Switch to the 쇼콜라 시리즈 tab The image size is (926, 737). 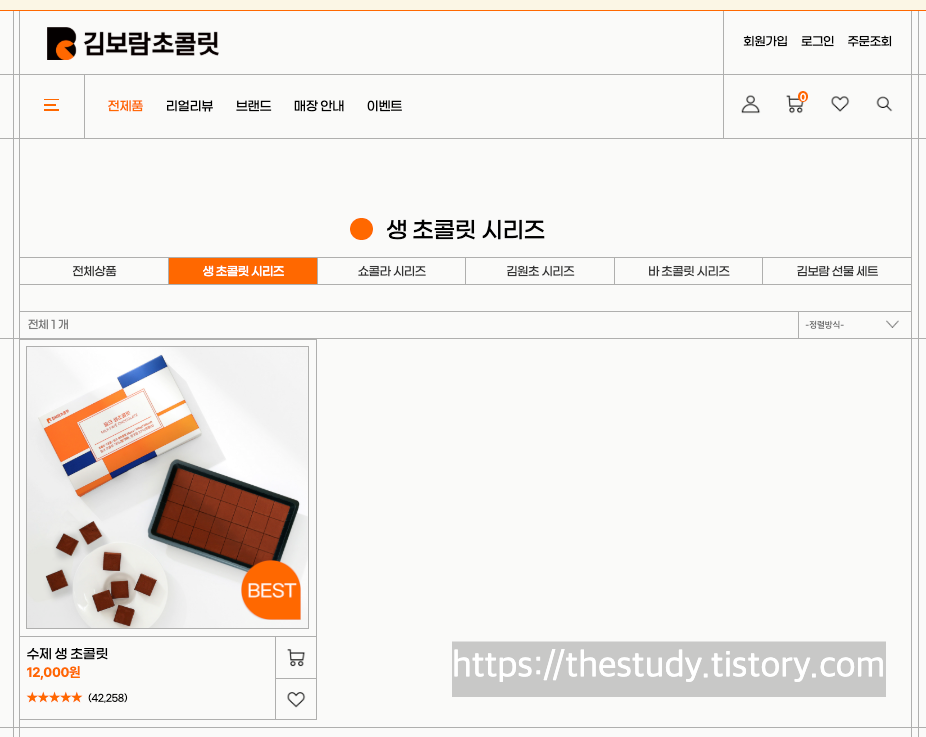pos(392,271)
